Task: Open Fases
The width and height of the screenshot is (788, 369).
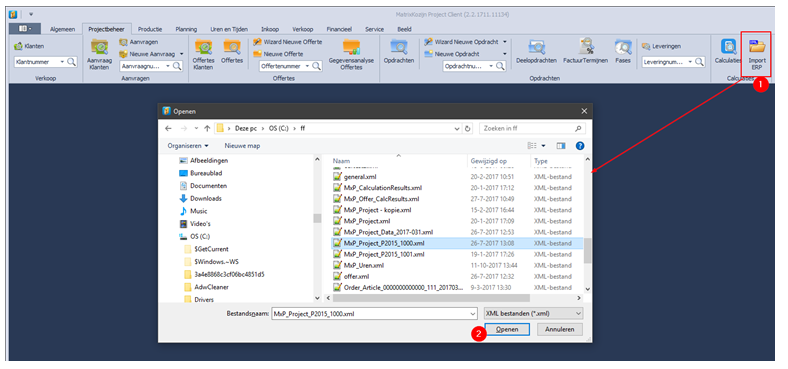Action: pos(623,52)
